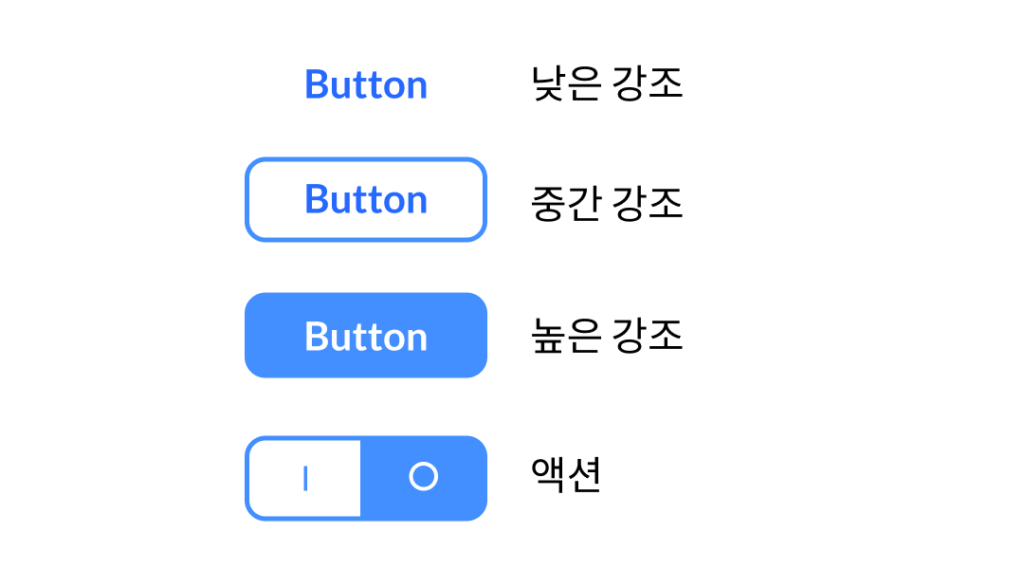Image resolution: width=1024 pixels, height=587 pixels.
Task: Switch the toggle to the blue O side
Action: point(423,477)
